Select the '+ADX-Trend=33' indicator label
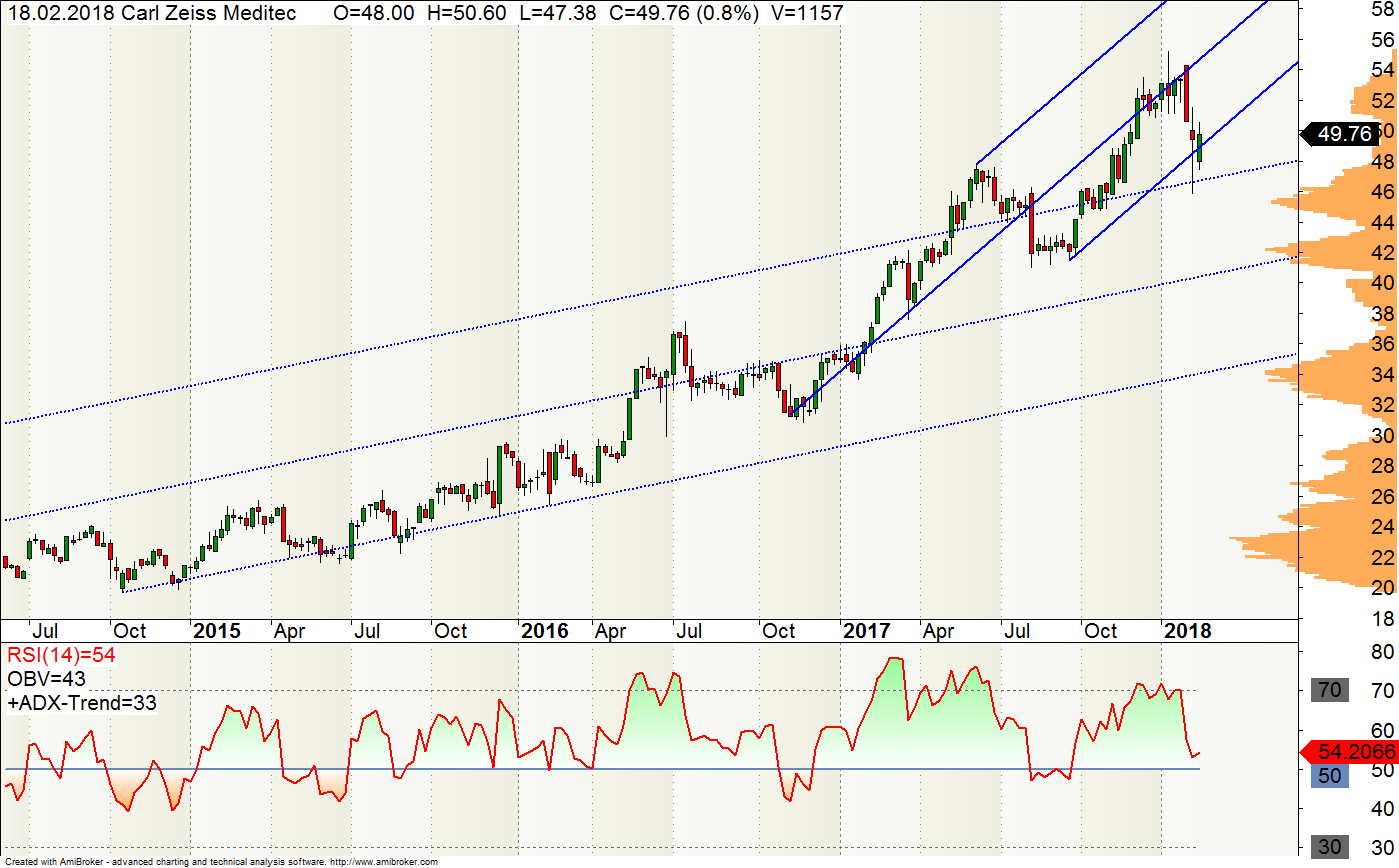The height and width of the screenshot is (868, 1399). [81, 703]
